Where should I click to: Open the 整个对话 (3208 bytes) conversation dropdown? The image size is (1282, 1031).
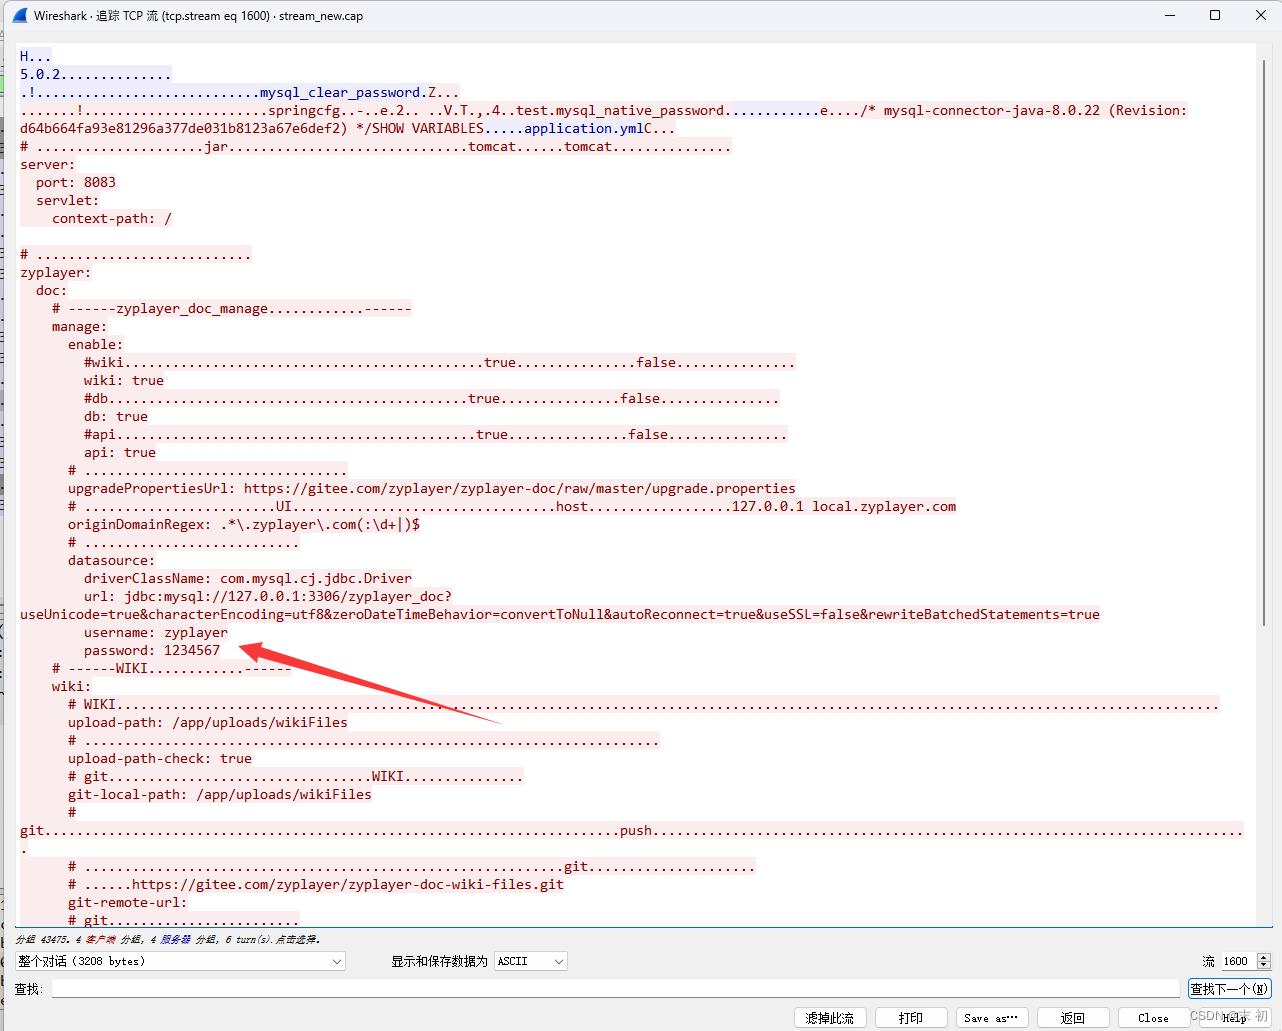pos(181,961)
